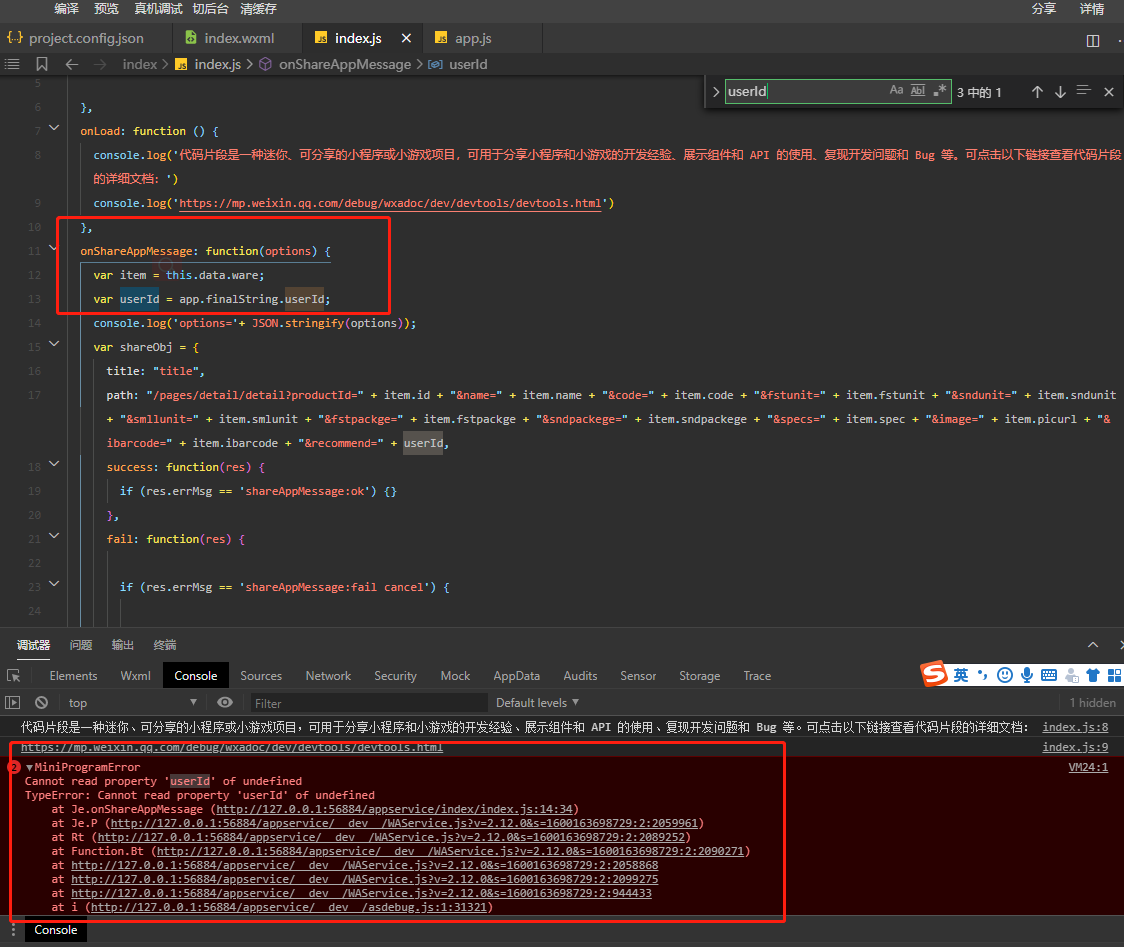Select the inspect element picker icon
The width and height of the screenshot is (1124, 947).
tap(13, 675)
